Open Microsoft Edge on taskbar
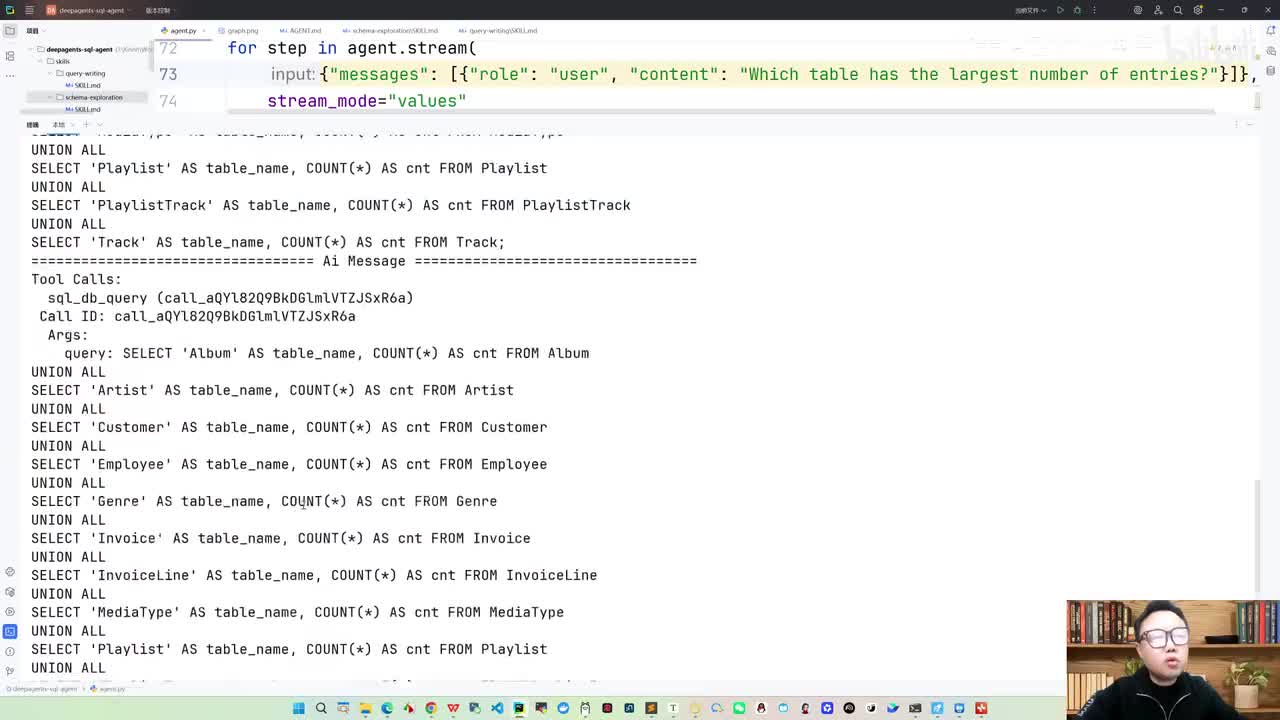1280x720 pixels. click(387, 708)
